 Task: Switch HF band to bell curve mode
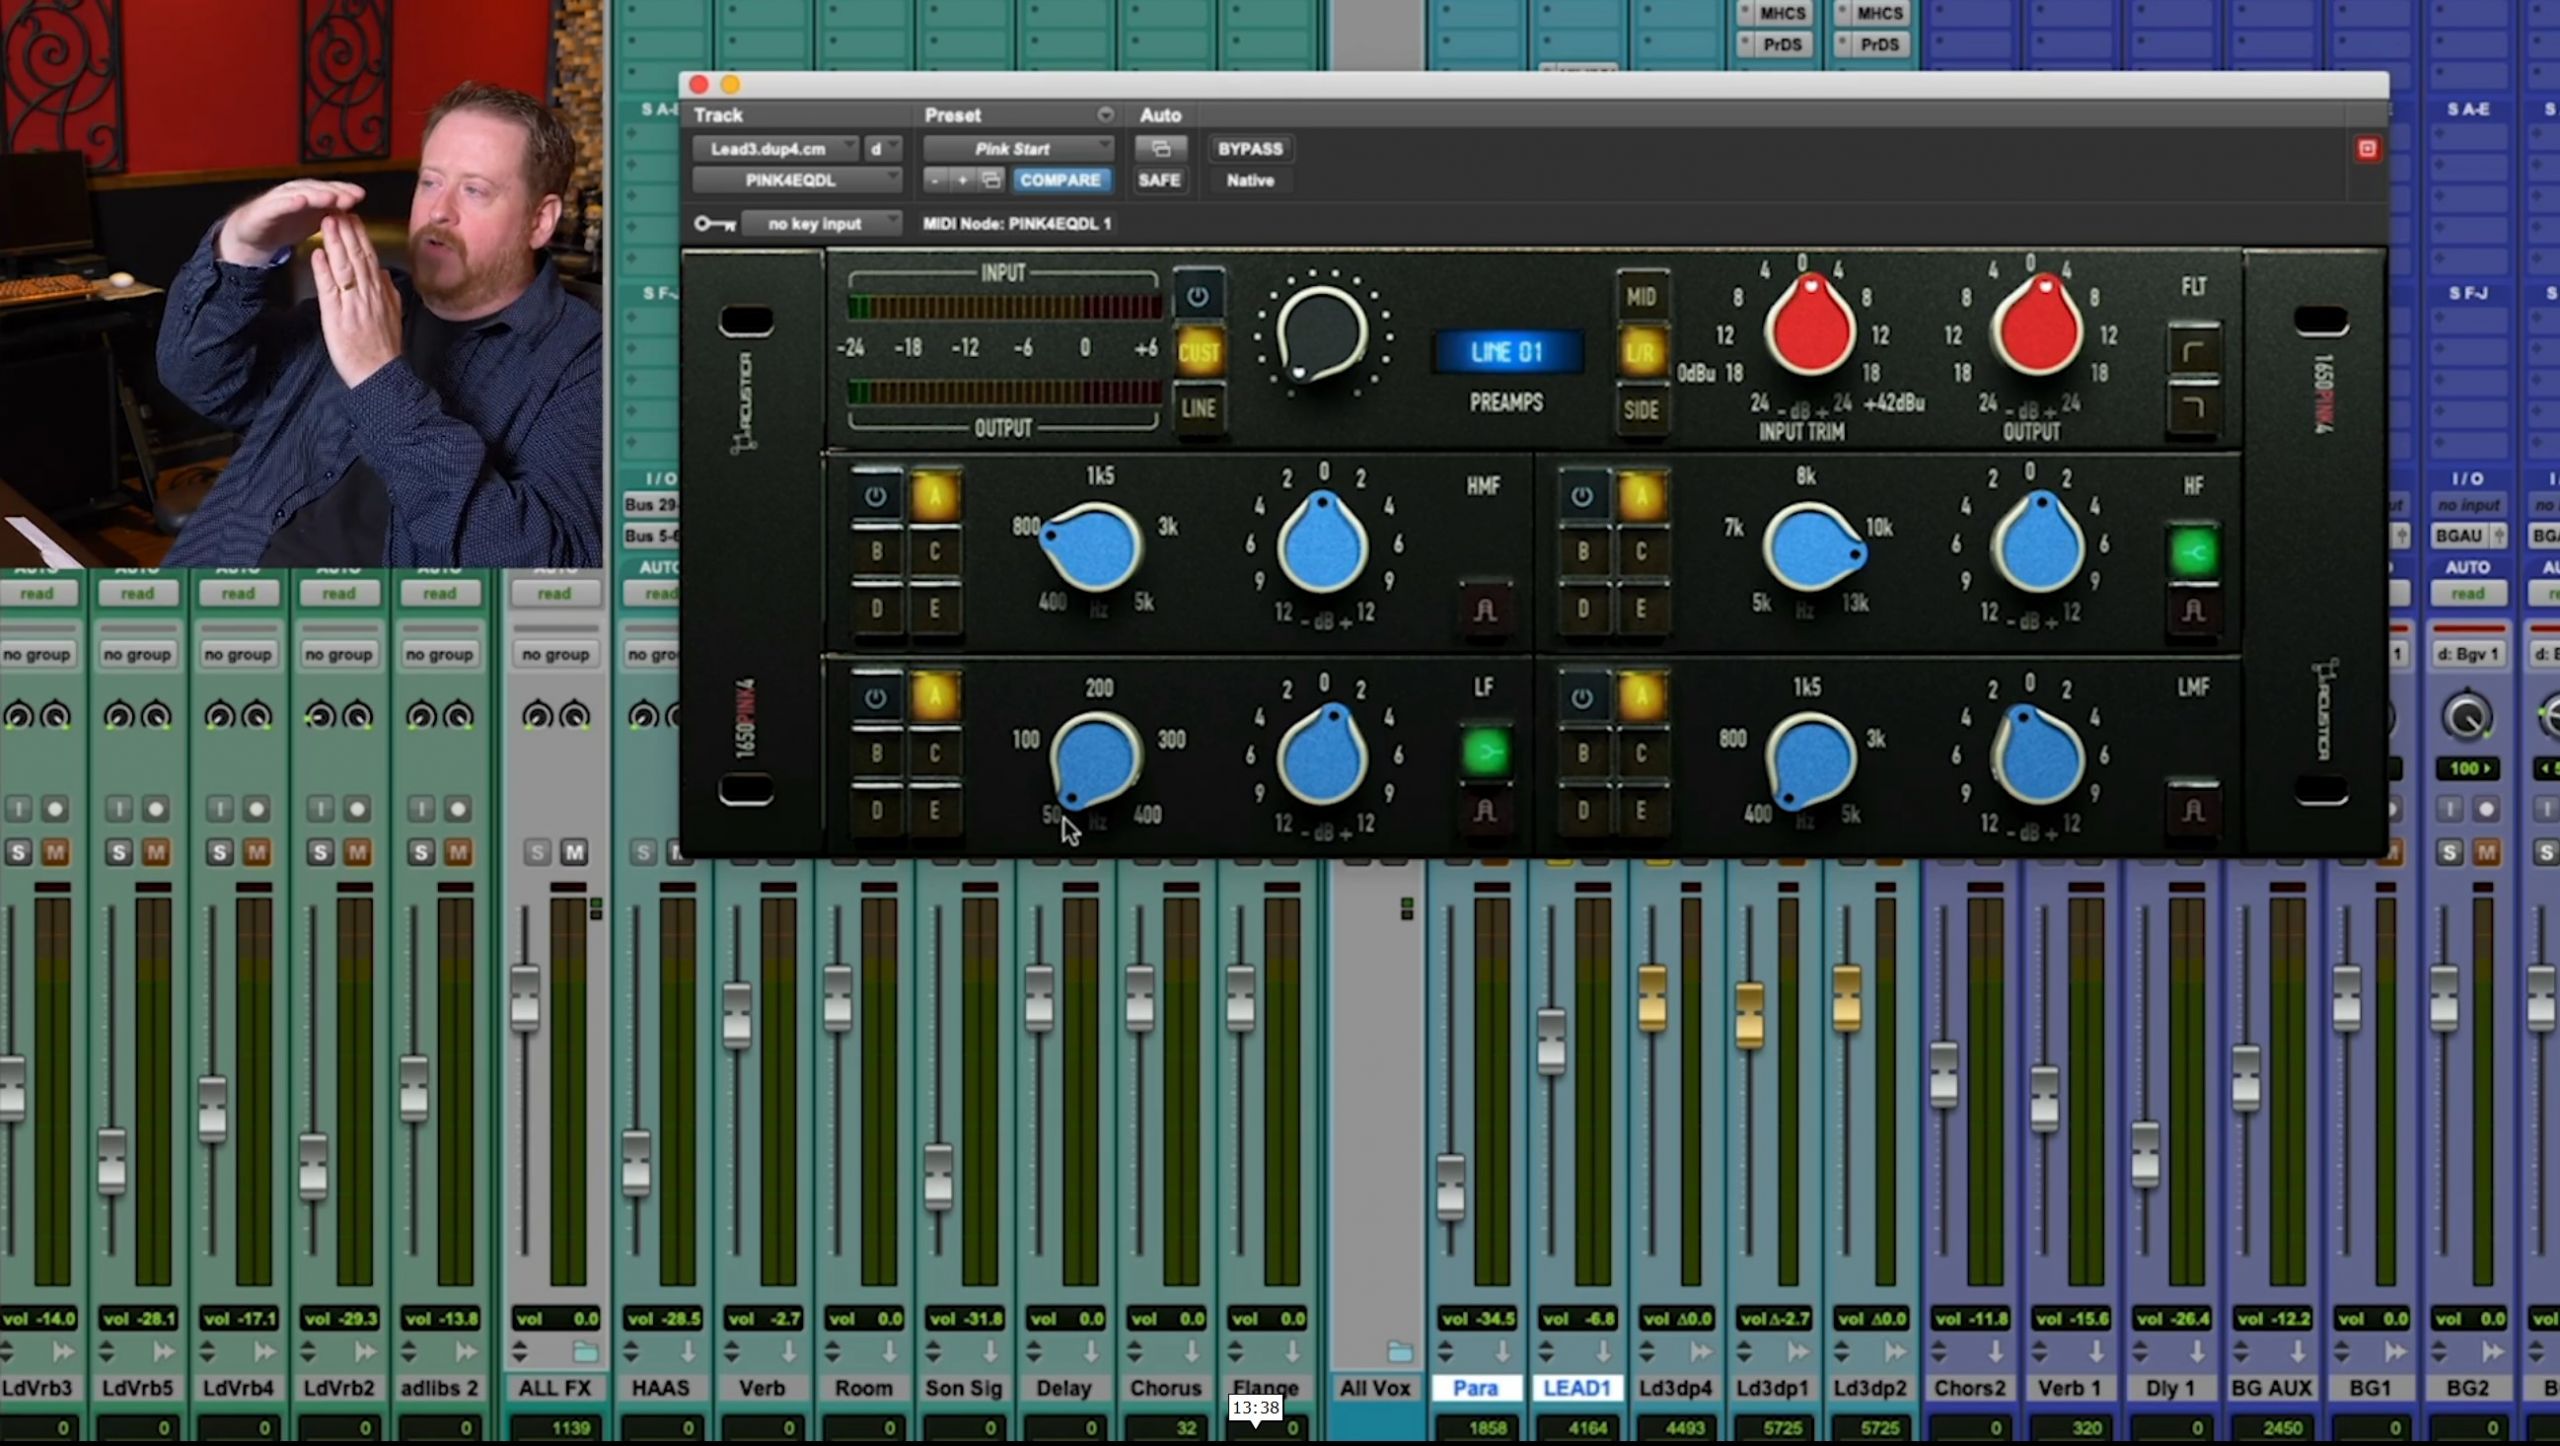[x=2193, y=610]
